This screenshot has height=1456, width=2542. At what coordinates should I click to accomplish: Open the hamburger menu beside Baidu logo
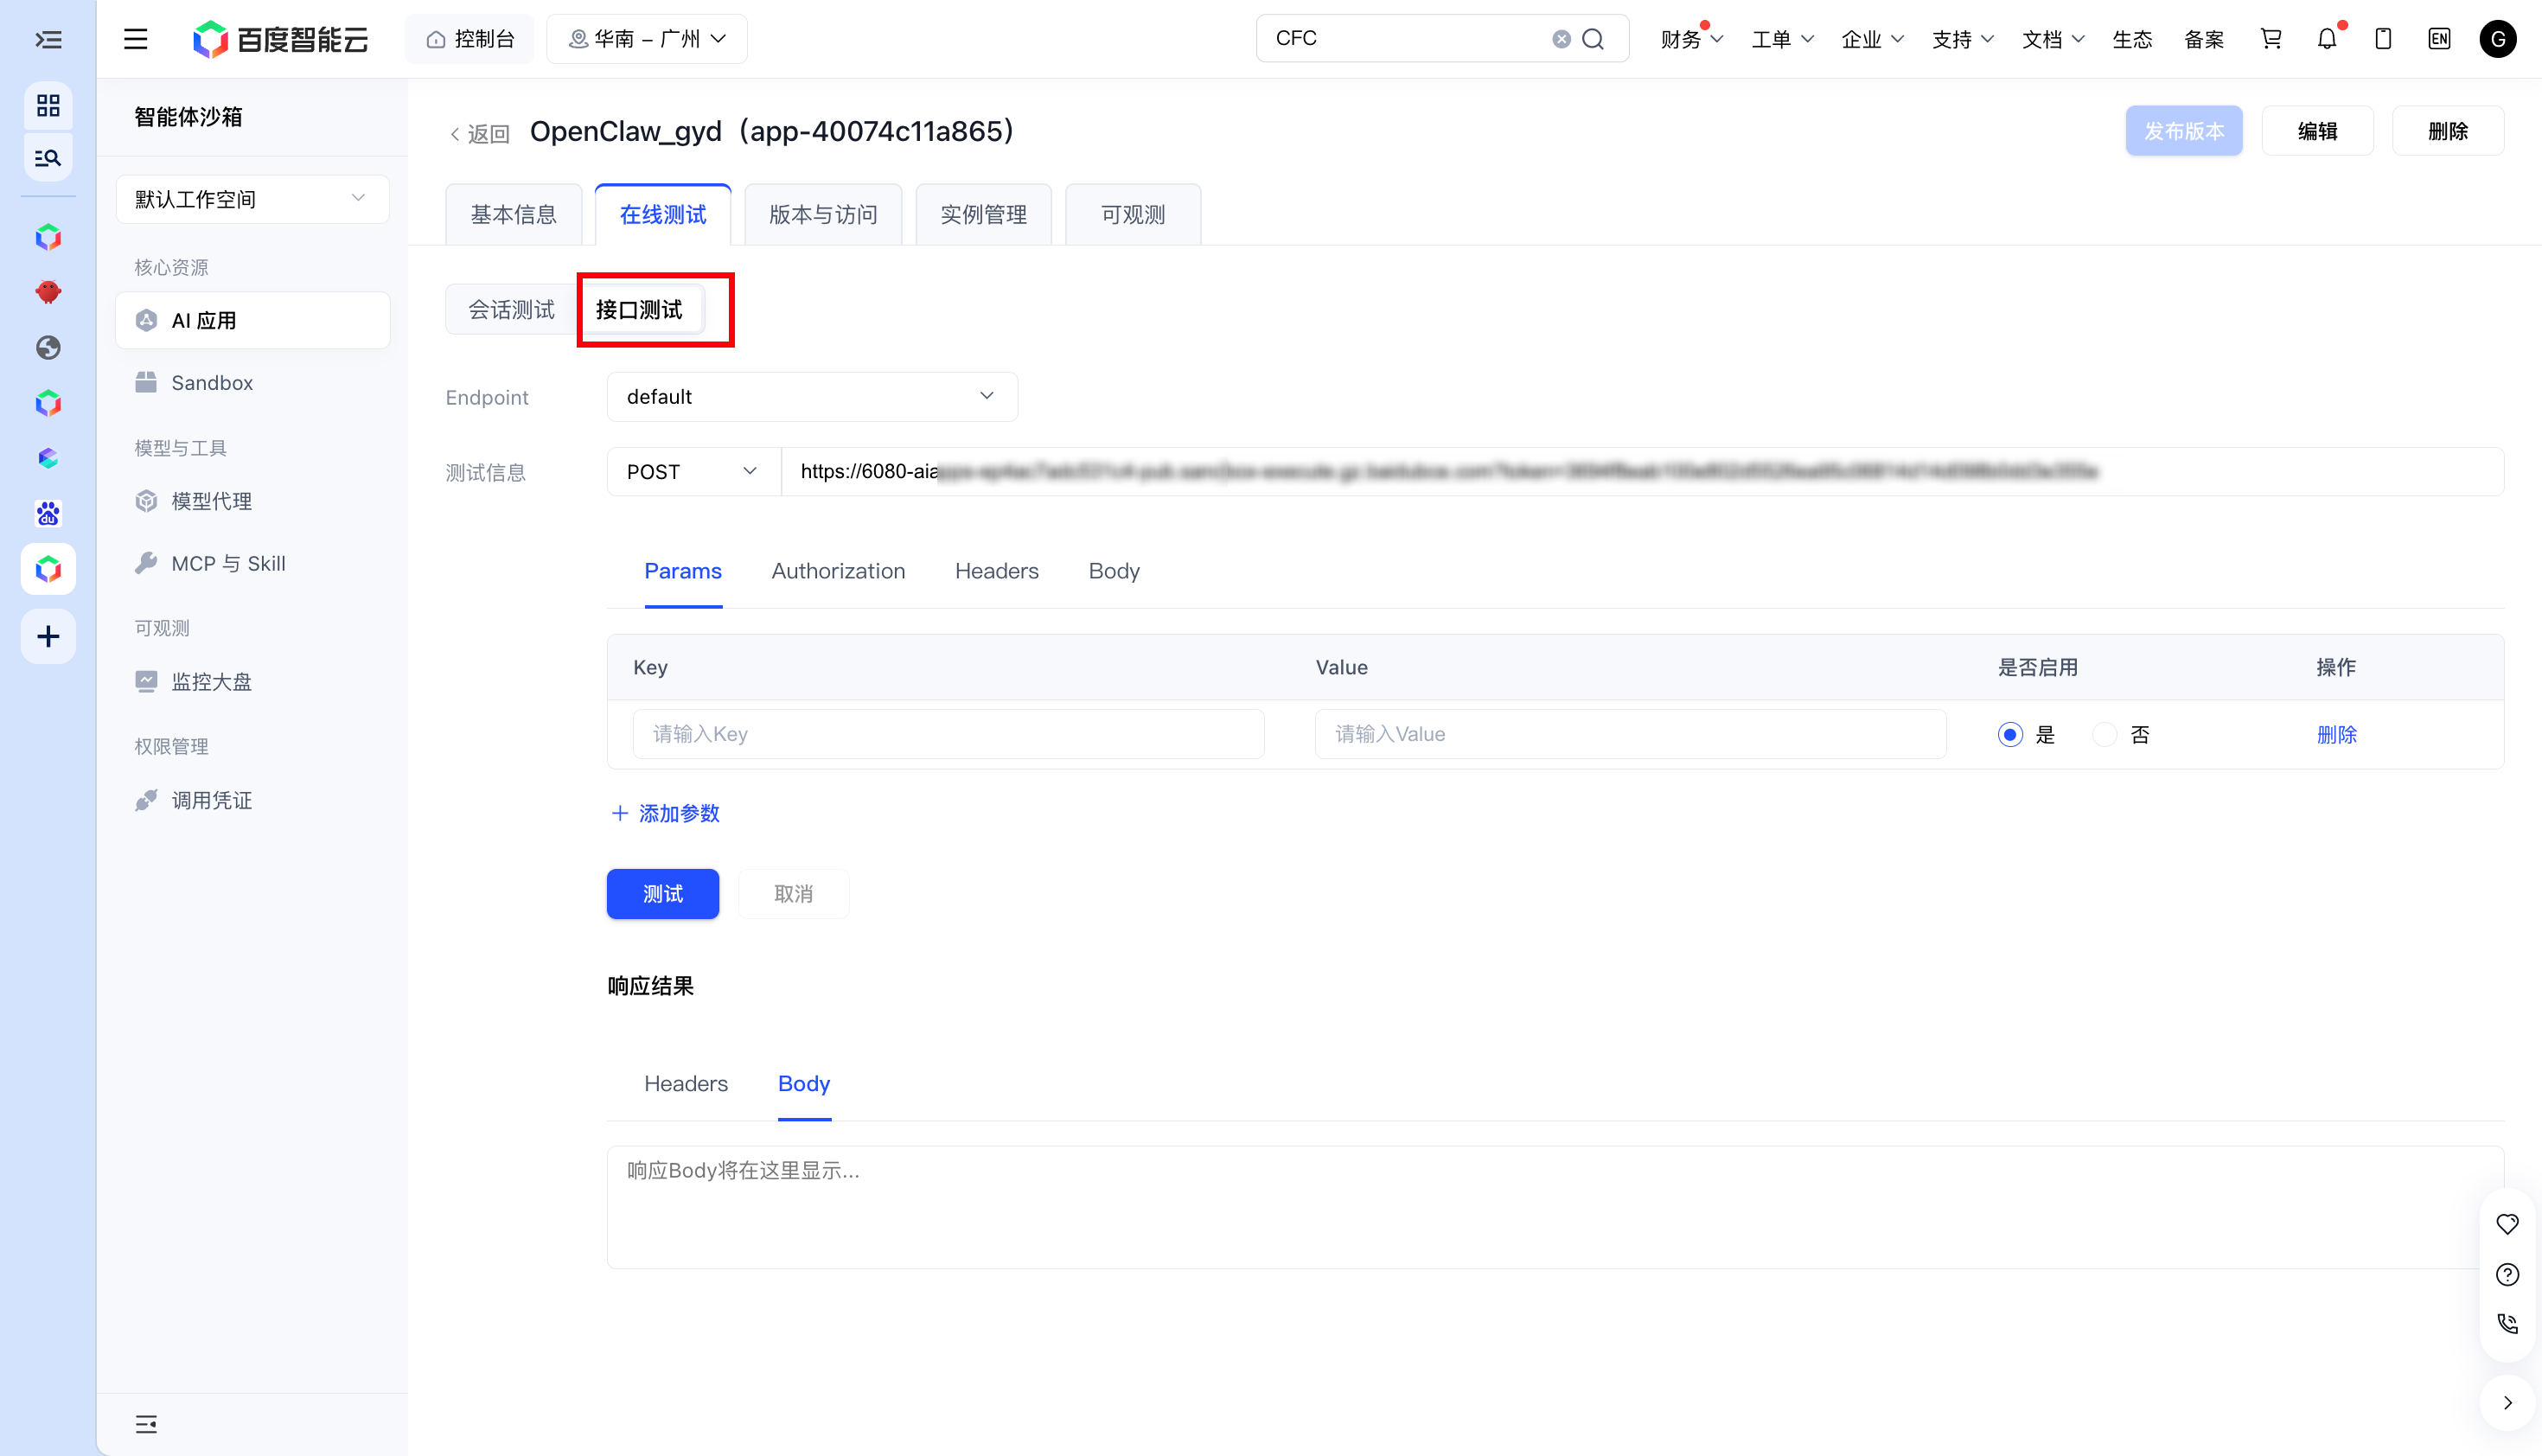coord(135,39)
